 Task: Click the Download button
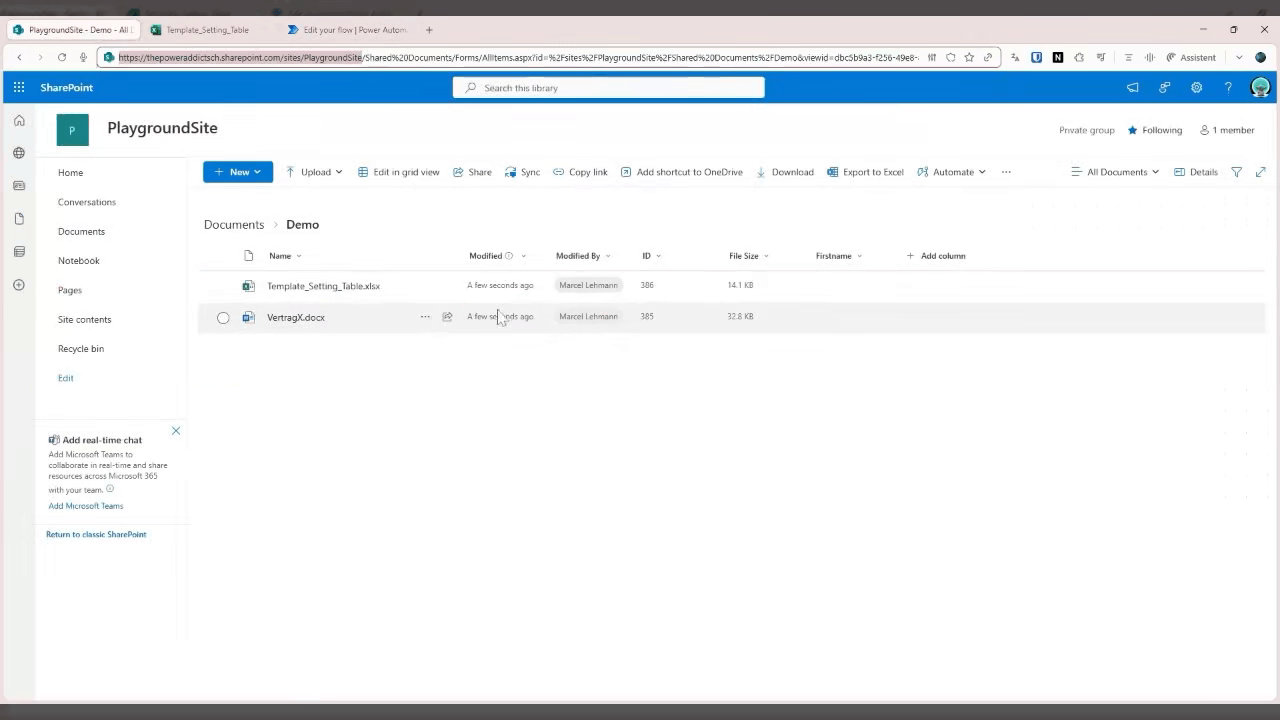[x=784, y=172]
